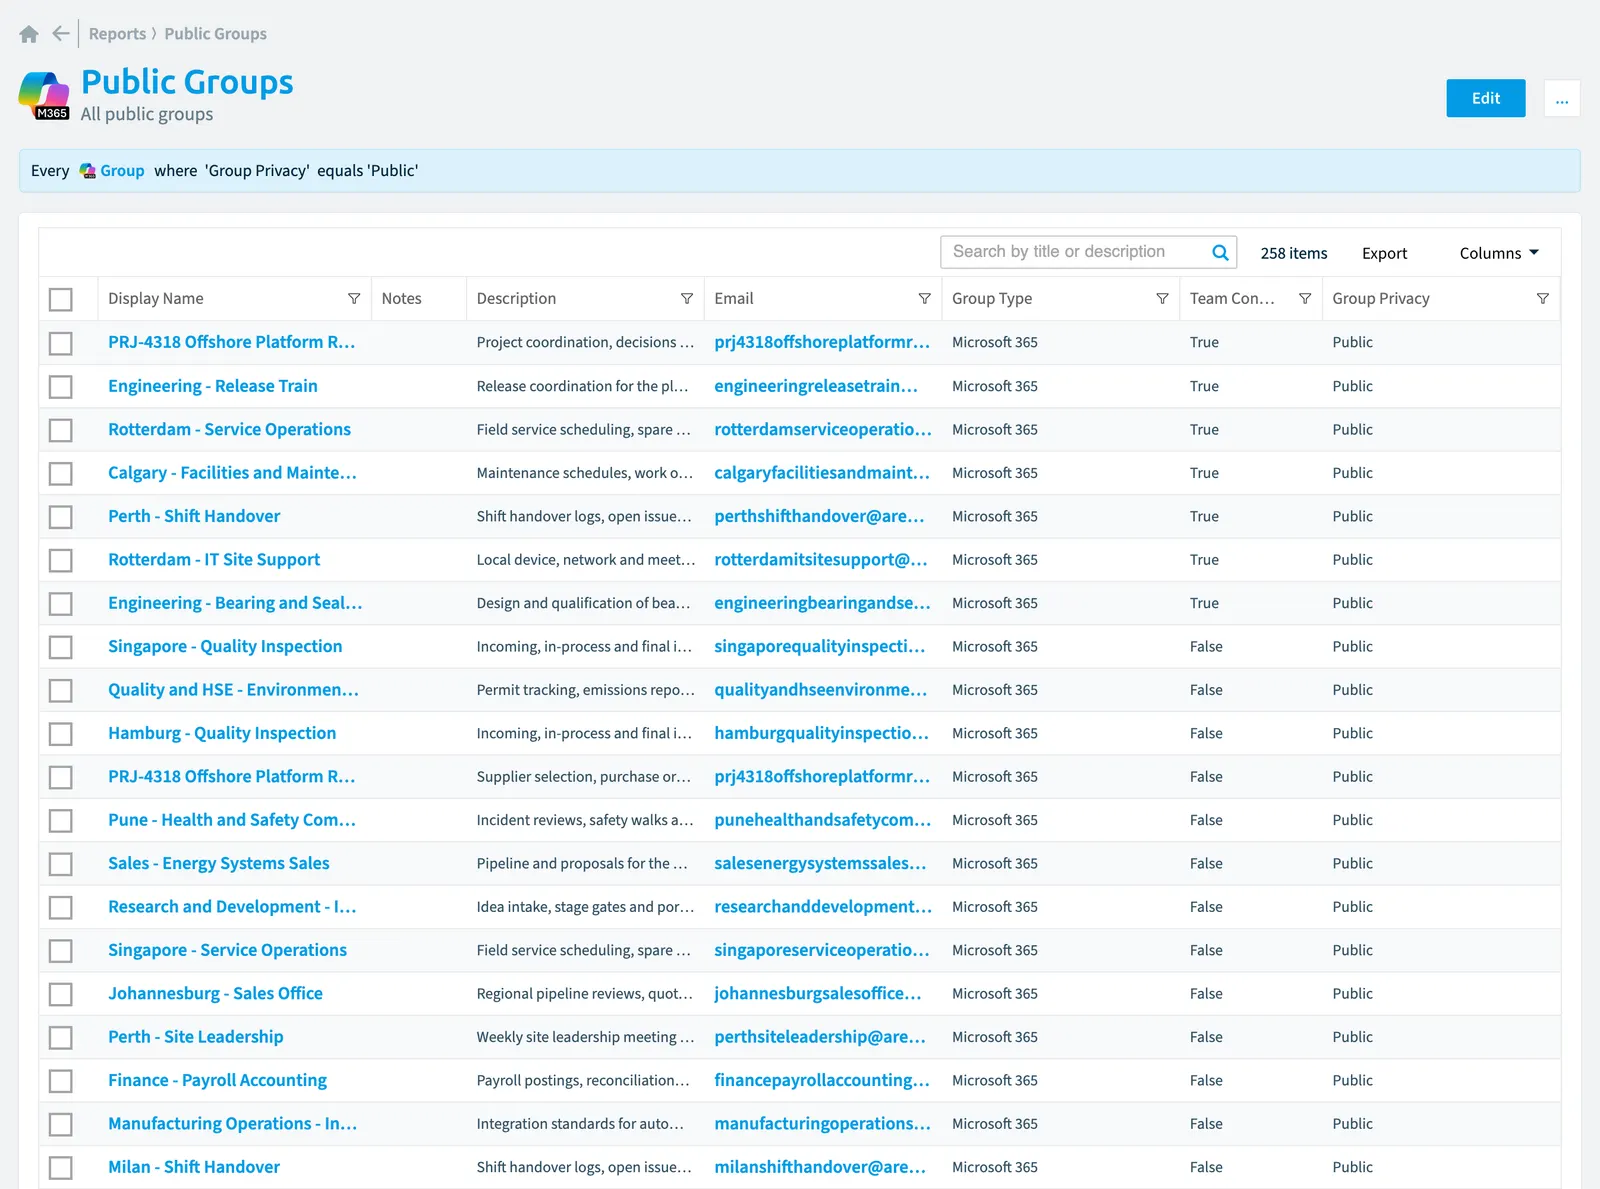This screenshot has height=1189, width=1600.
Task: Click Group icon in filter banner
Action: pyautogui.click(x=87, y=171)
